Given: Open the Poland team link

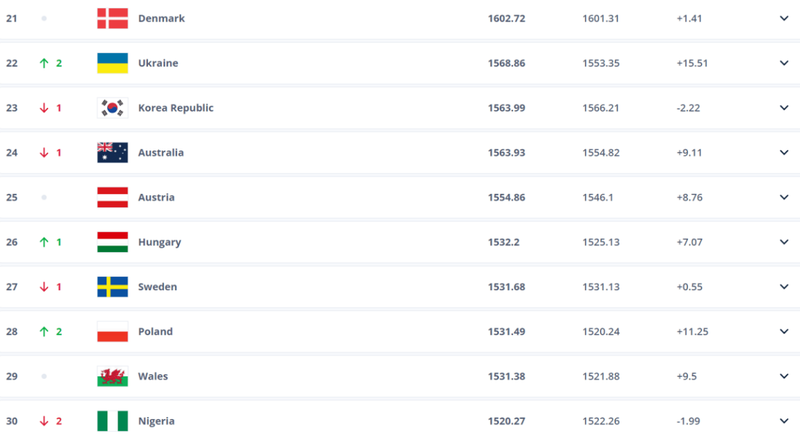Looking at the screenshot, I should point(155,331).
